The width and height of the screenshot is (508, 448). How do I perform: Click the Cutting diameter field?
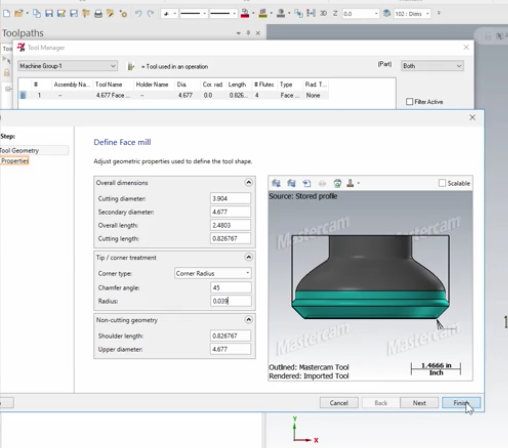click(230, 198)
